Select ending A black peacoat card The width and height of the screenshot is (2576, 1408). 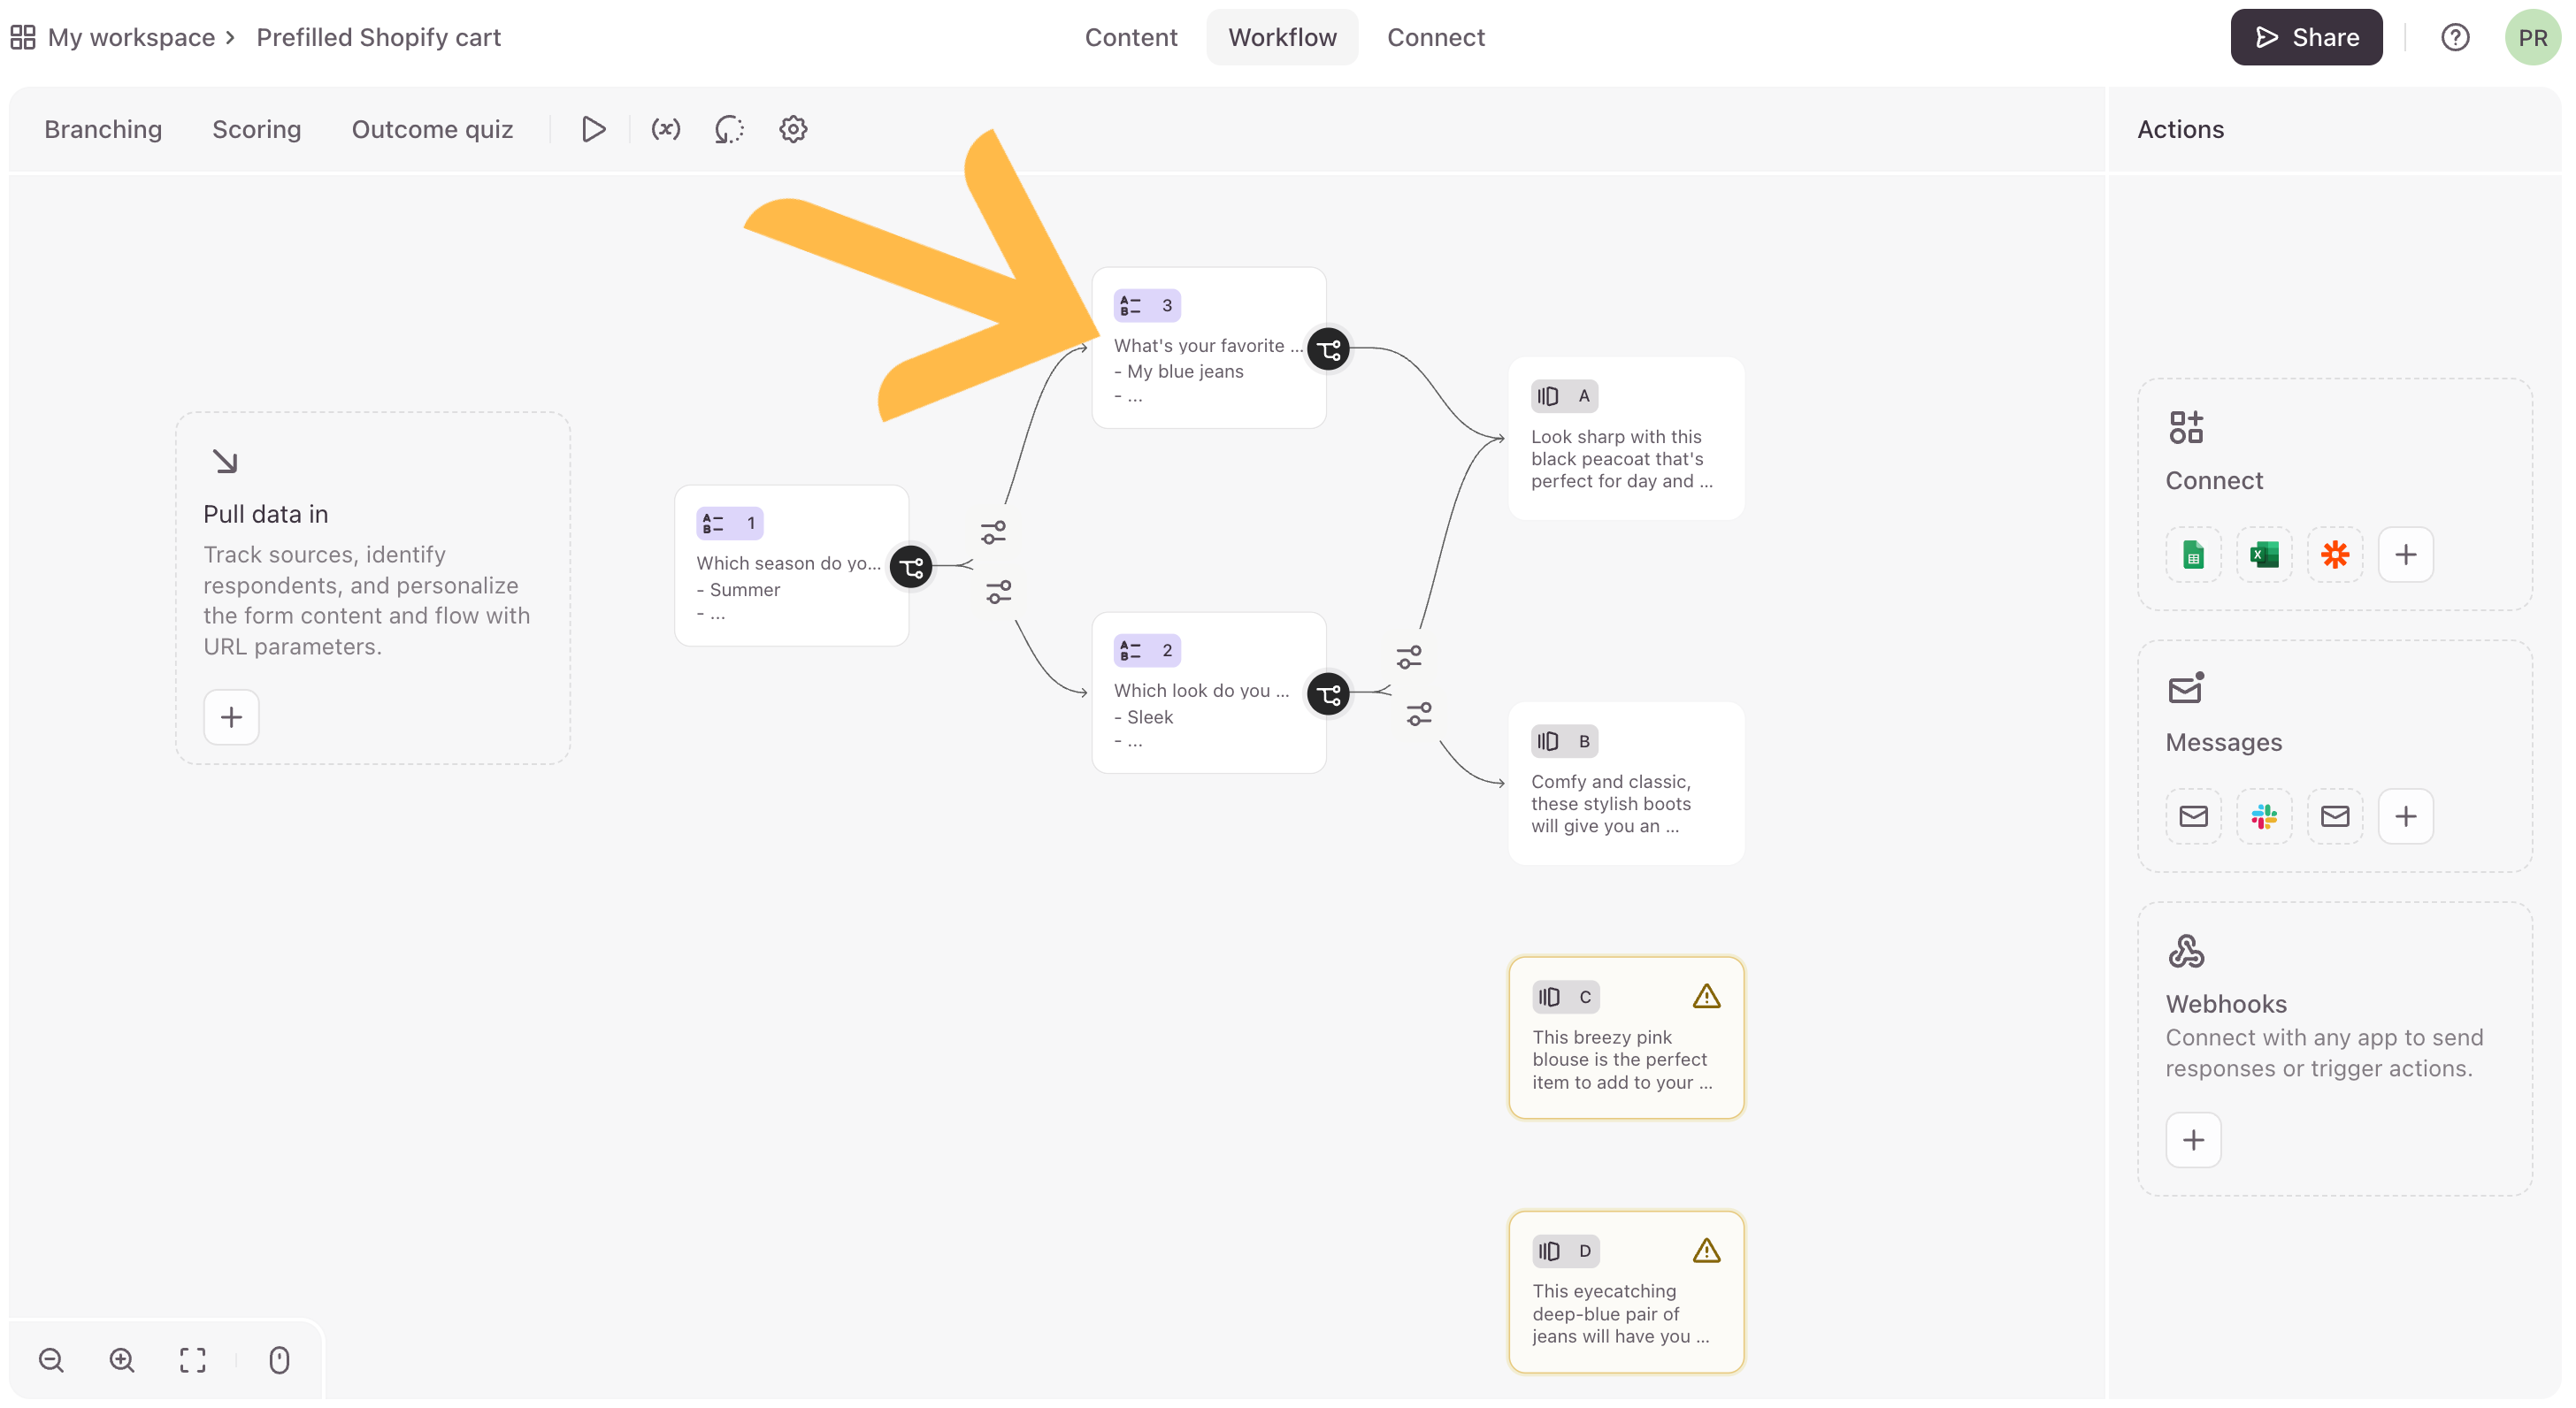[x=1626, y=439]
